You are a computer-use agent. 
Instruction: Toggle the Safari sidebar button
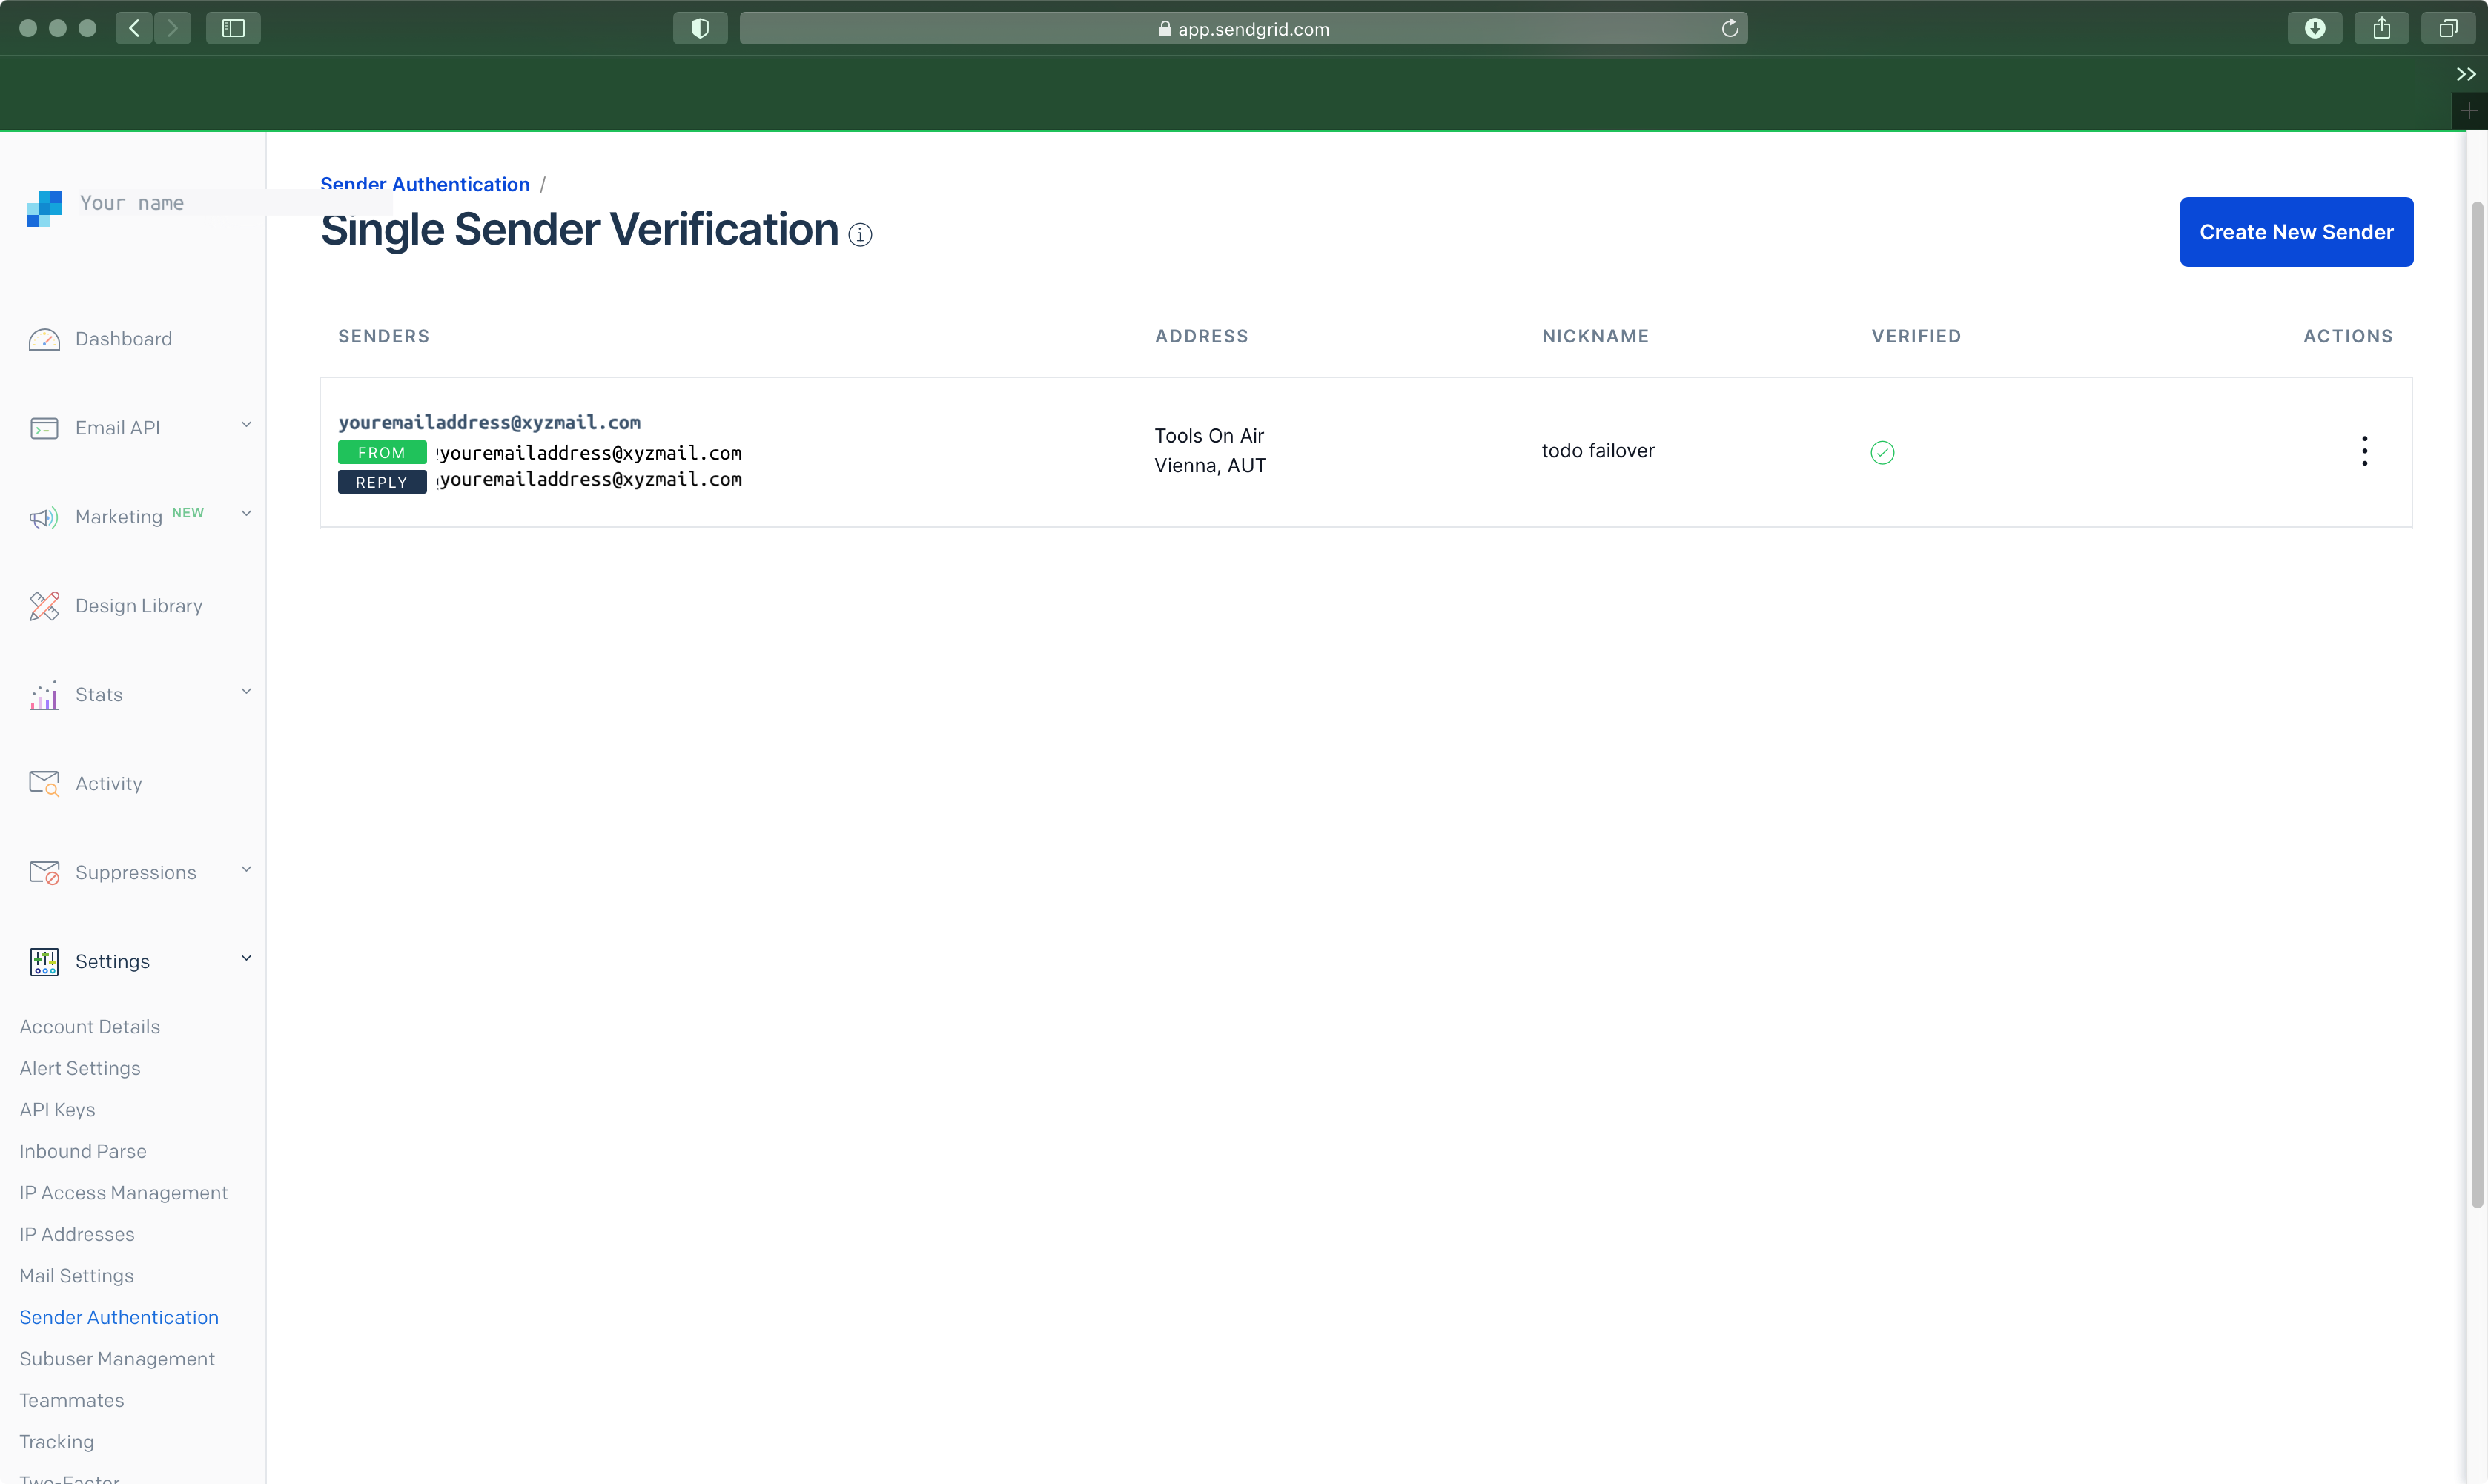coord(233,28)
